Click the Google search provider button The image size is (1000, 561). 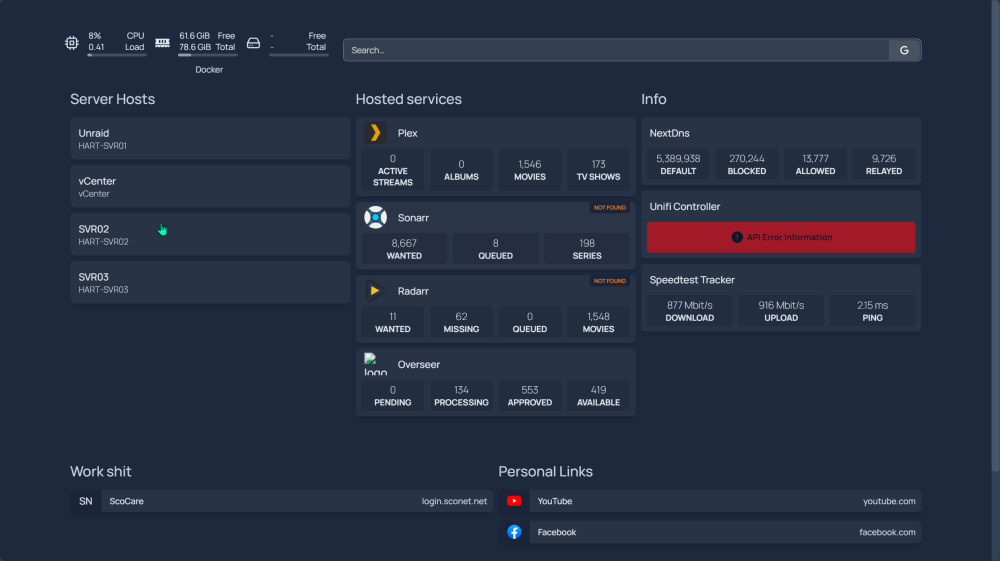tap(904, 50)
